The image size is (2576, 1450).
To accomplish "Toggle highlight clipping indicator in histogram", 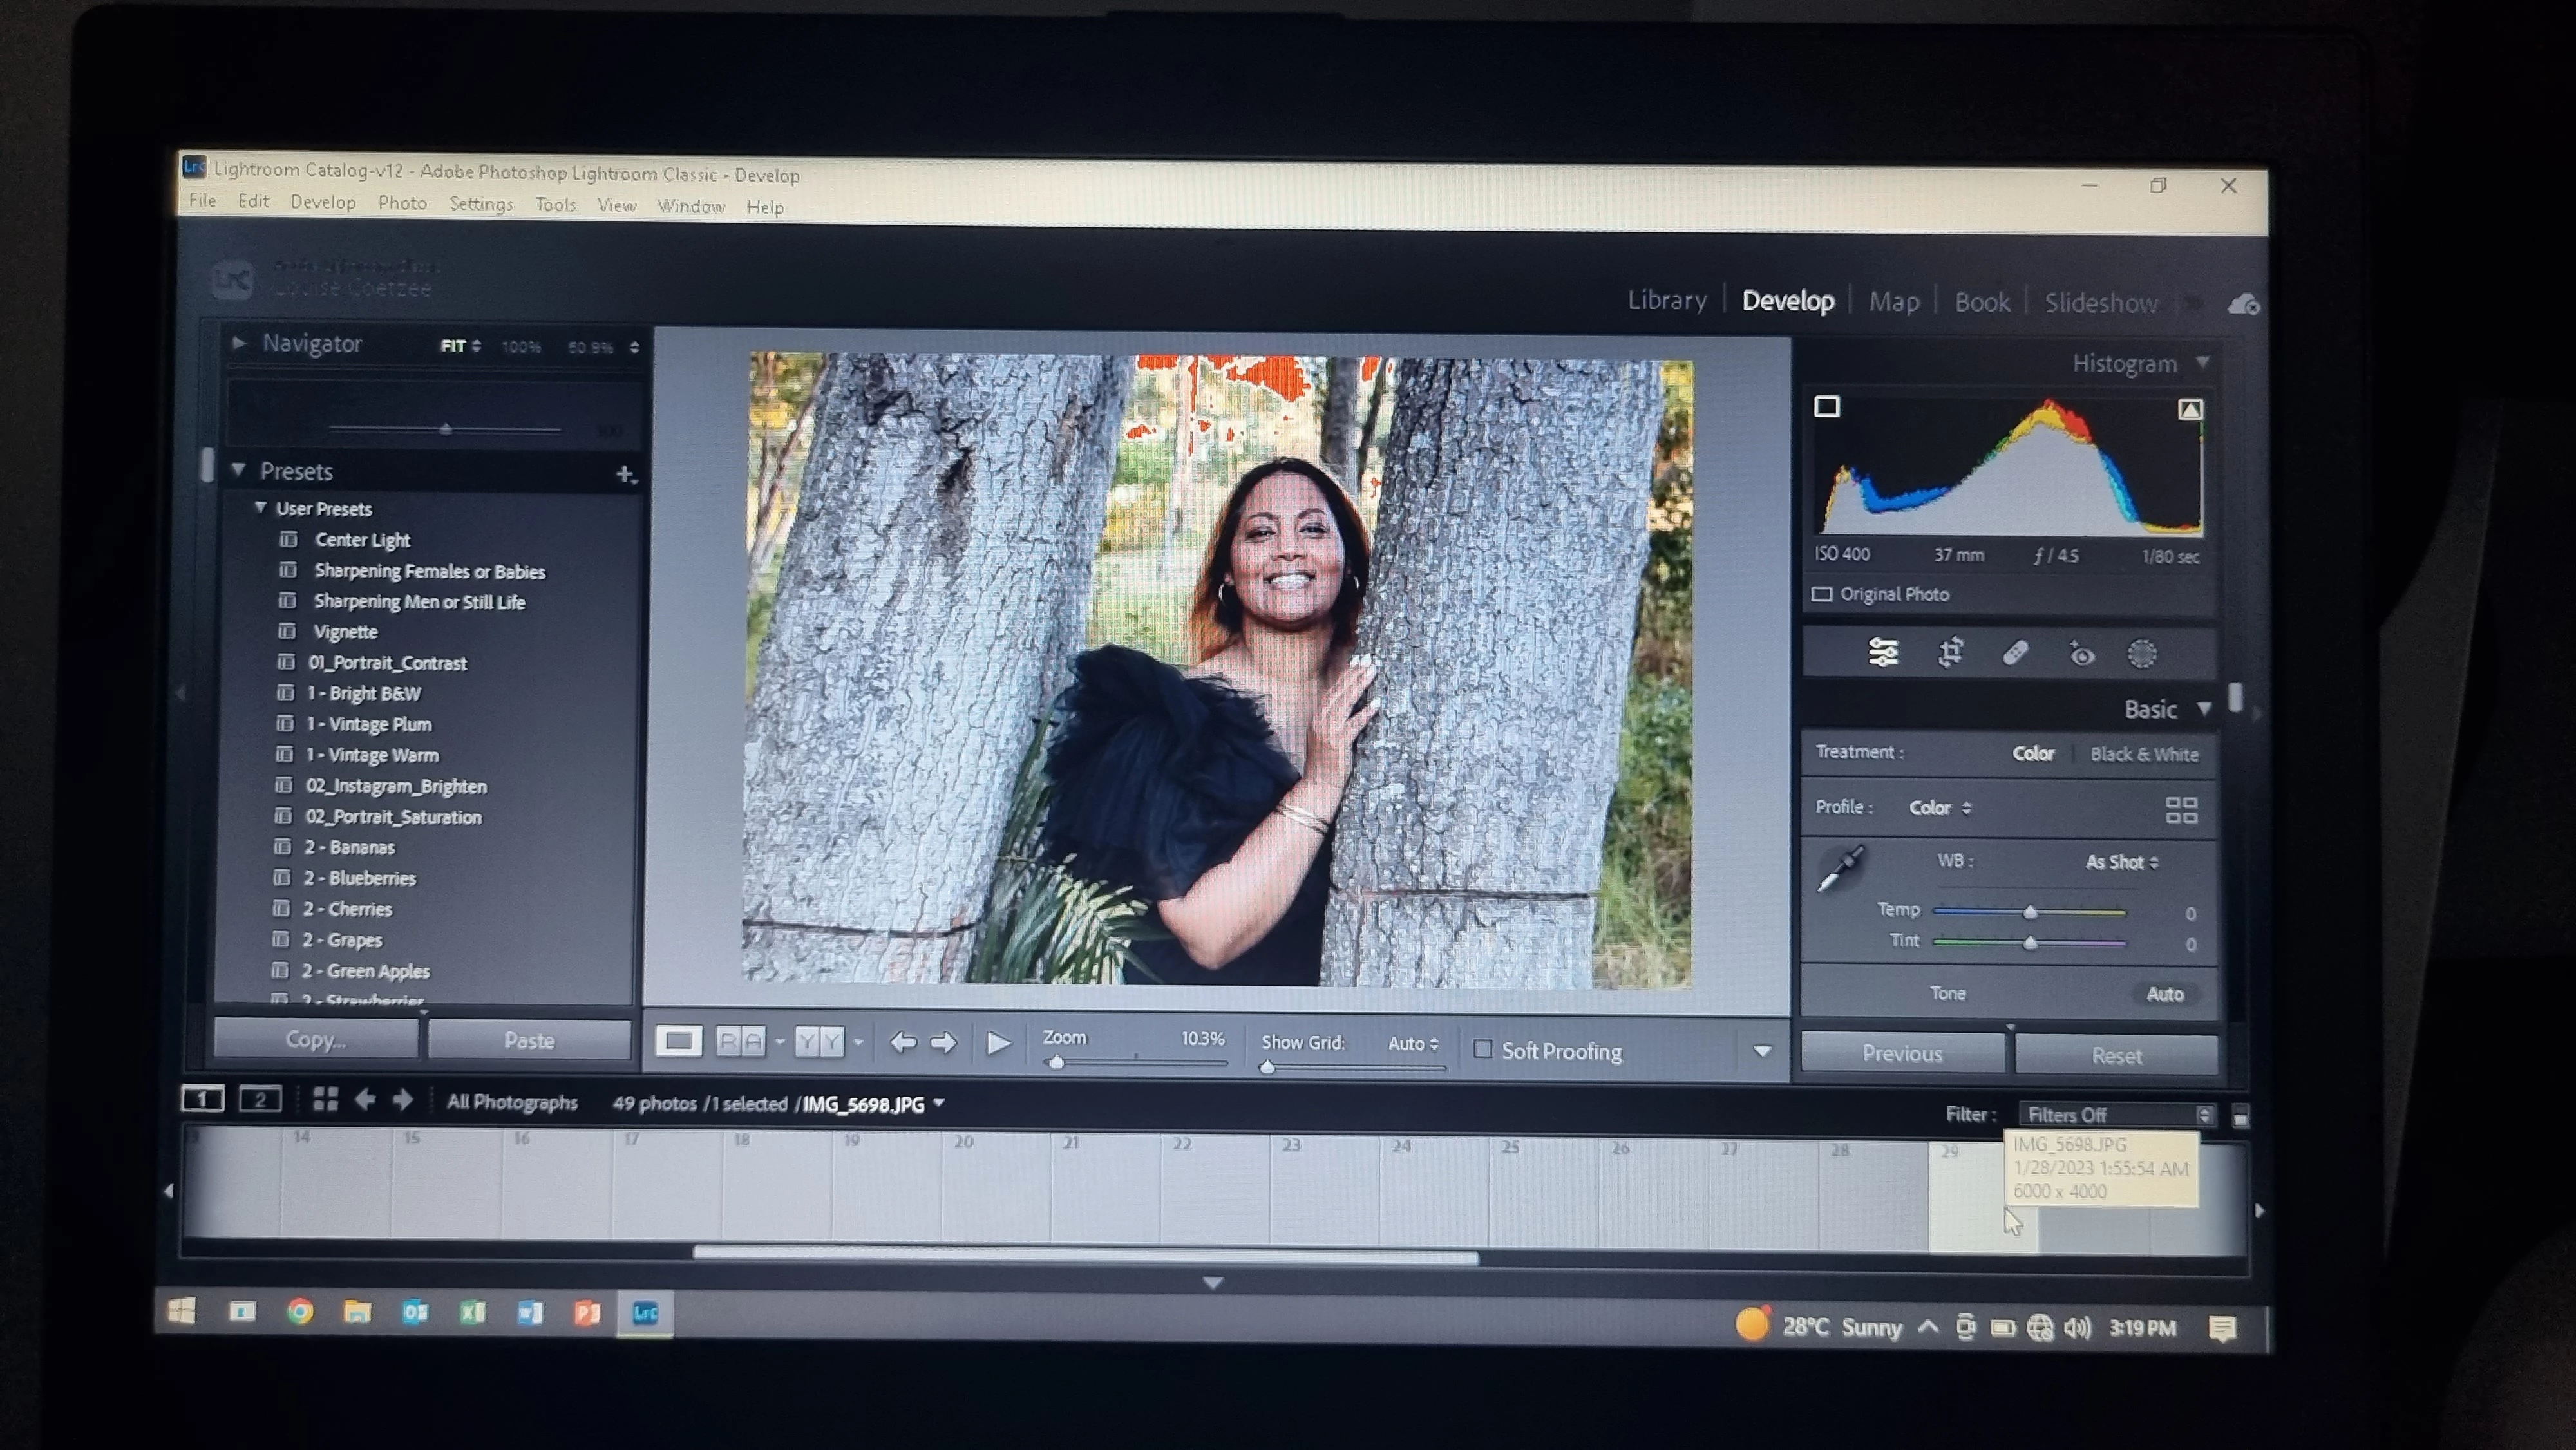I will 2190,409.
